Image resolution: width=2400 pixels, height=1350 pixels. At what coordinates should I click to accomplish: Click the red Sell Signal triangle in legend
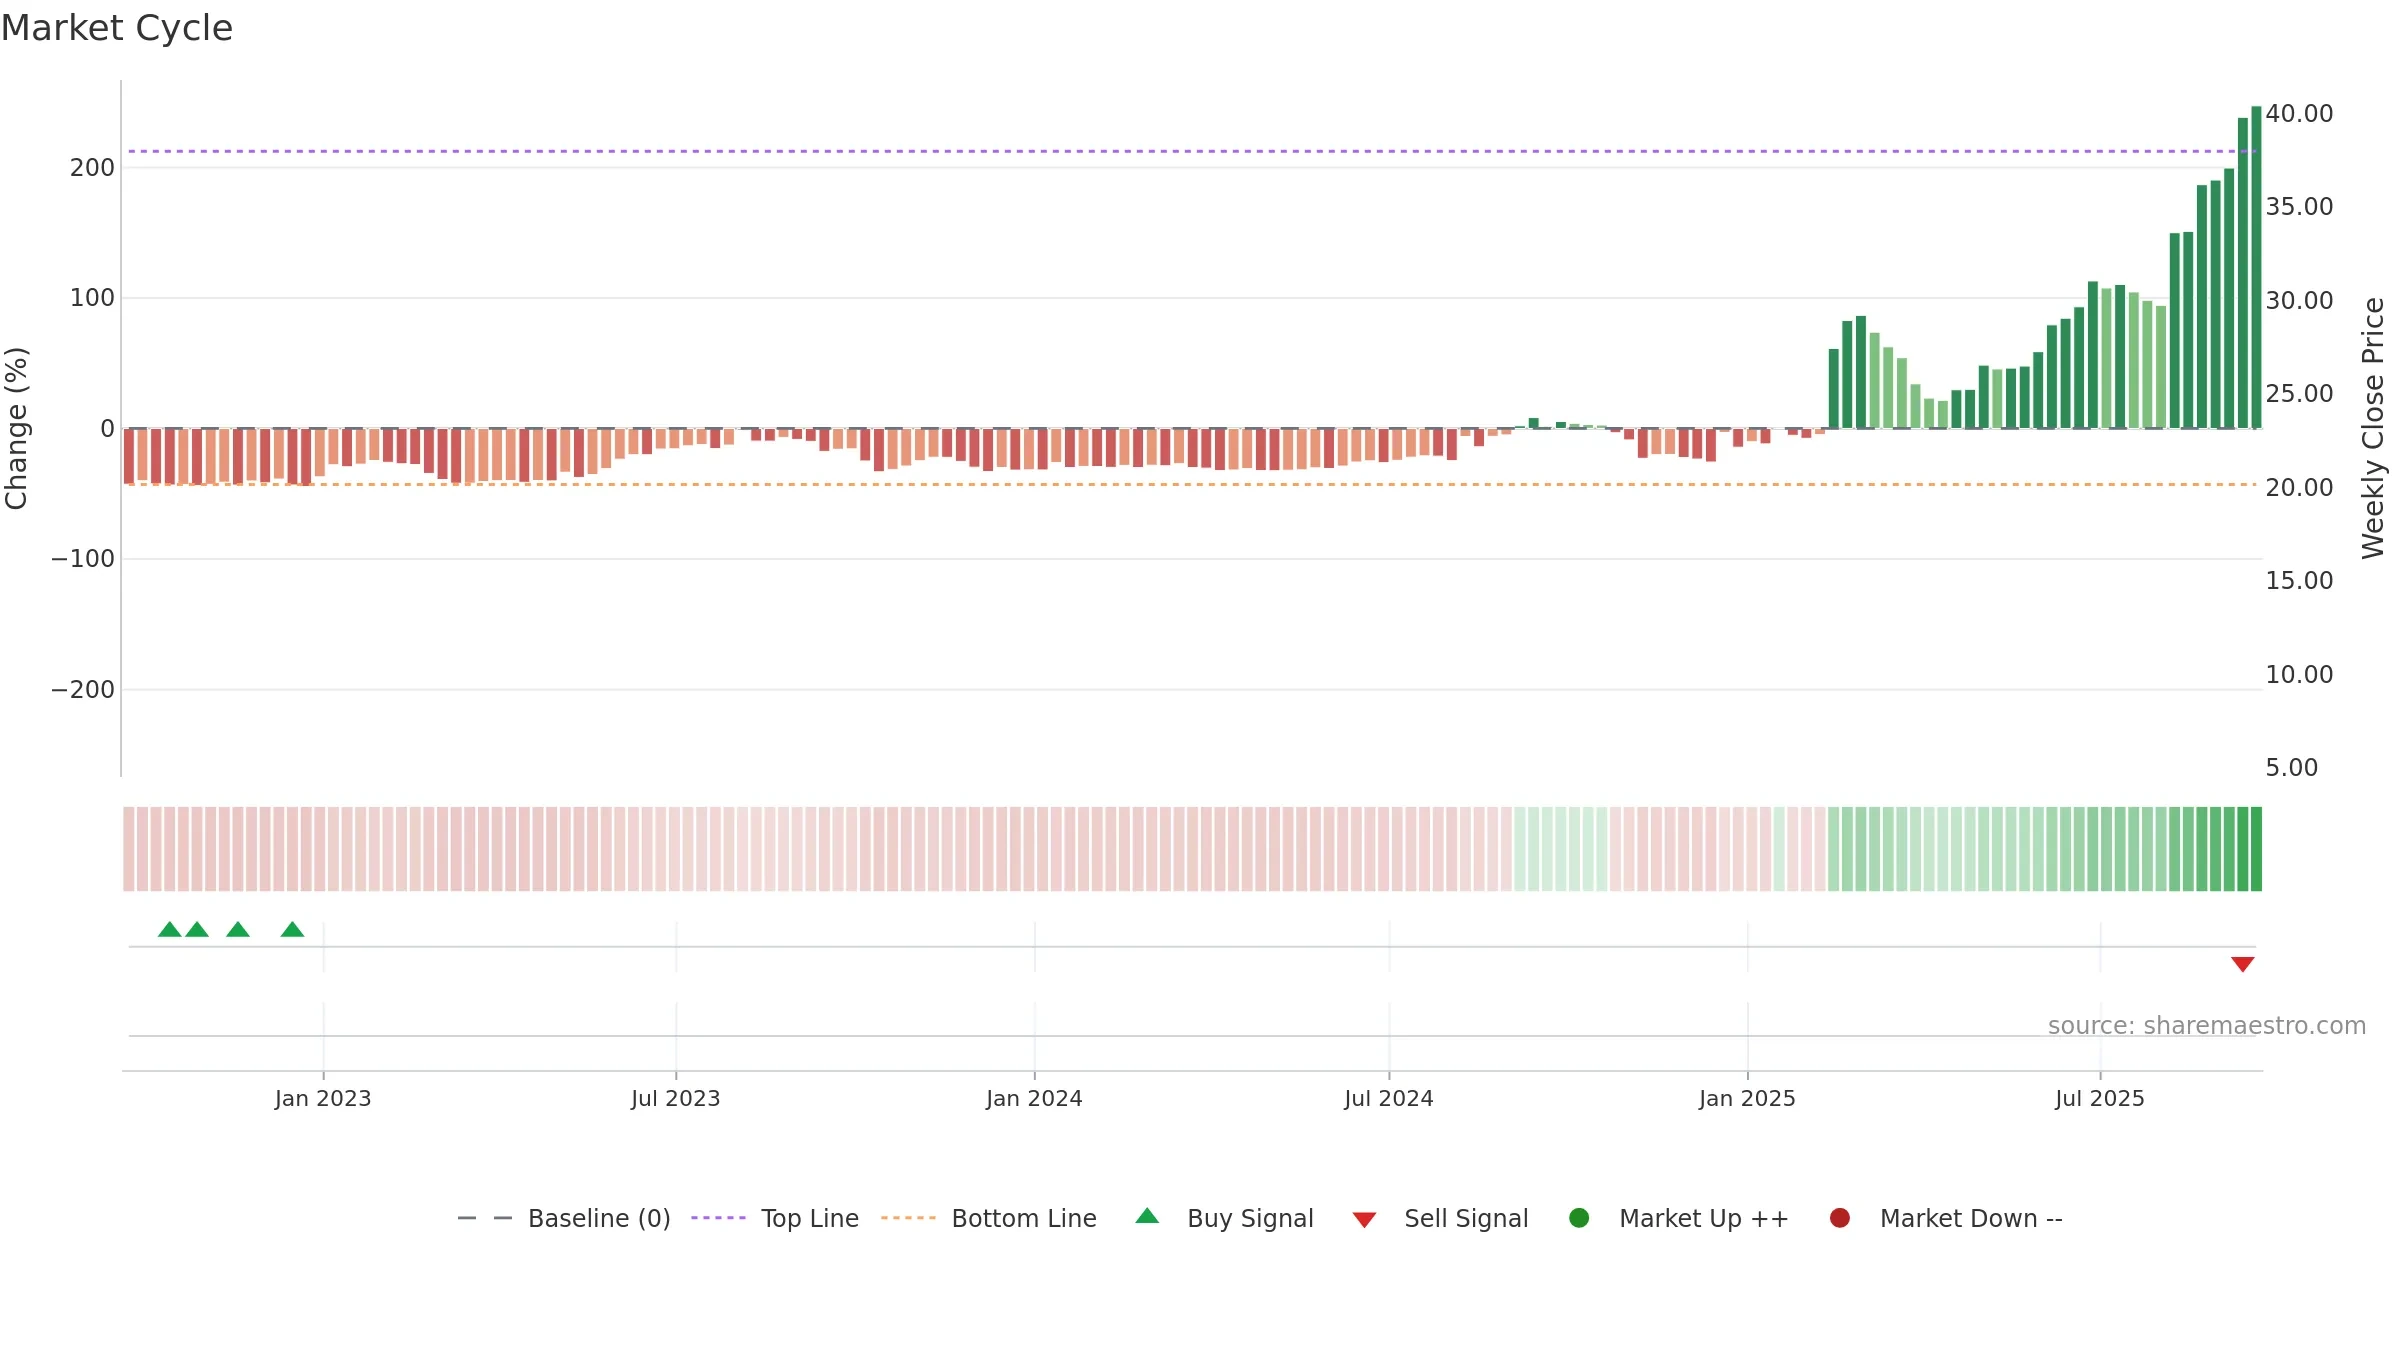(x=1364, y=1220)
